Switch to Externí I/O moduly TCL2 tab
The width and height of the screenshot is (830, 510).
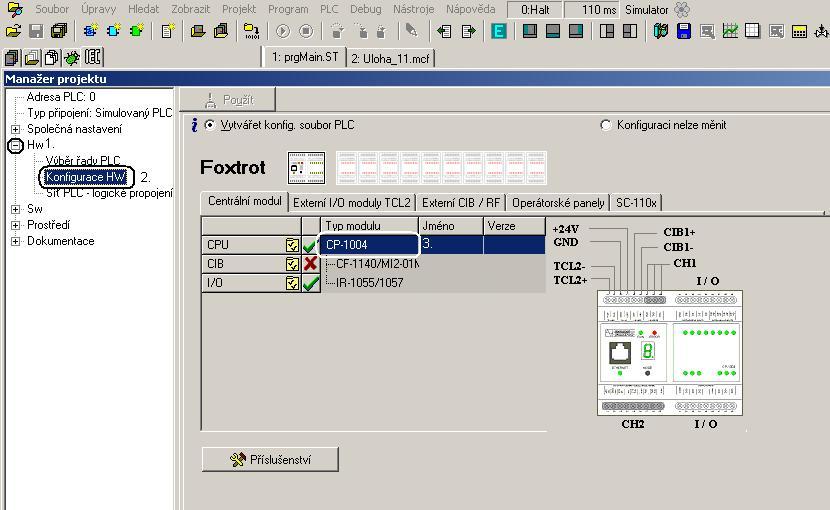pos(351,203)
